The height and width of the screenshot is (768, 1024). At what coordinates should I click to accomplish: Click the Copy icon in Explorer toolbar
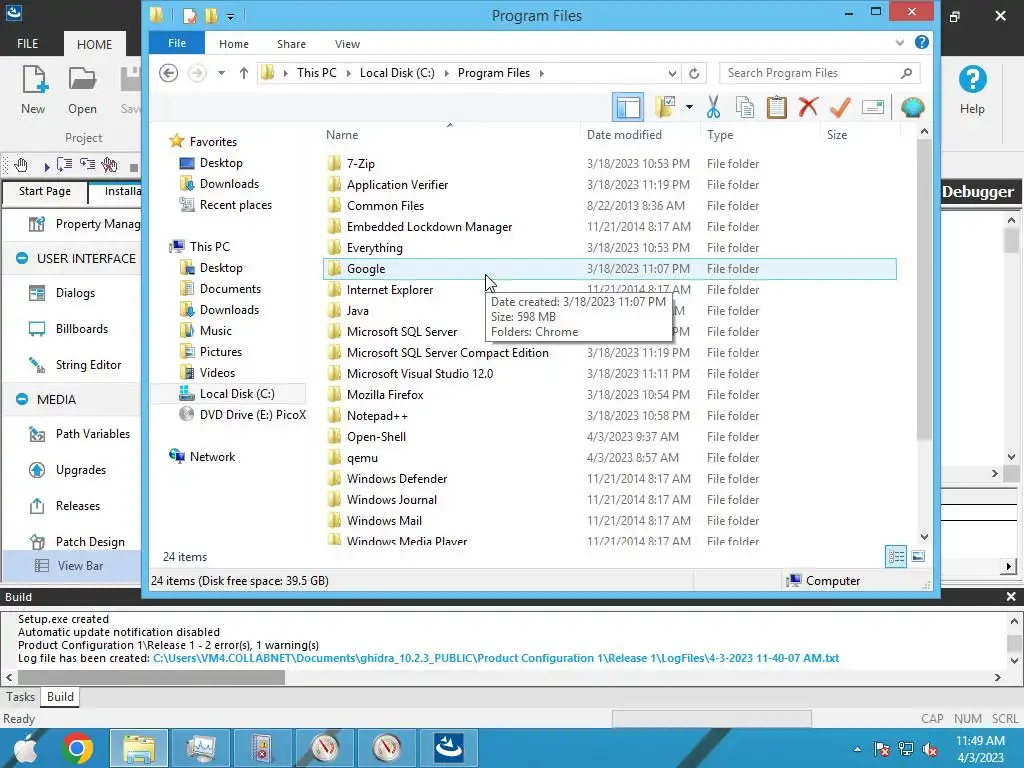(744, 107)
